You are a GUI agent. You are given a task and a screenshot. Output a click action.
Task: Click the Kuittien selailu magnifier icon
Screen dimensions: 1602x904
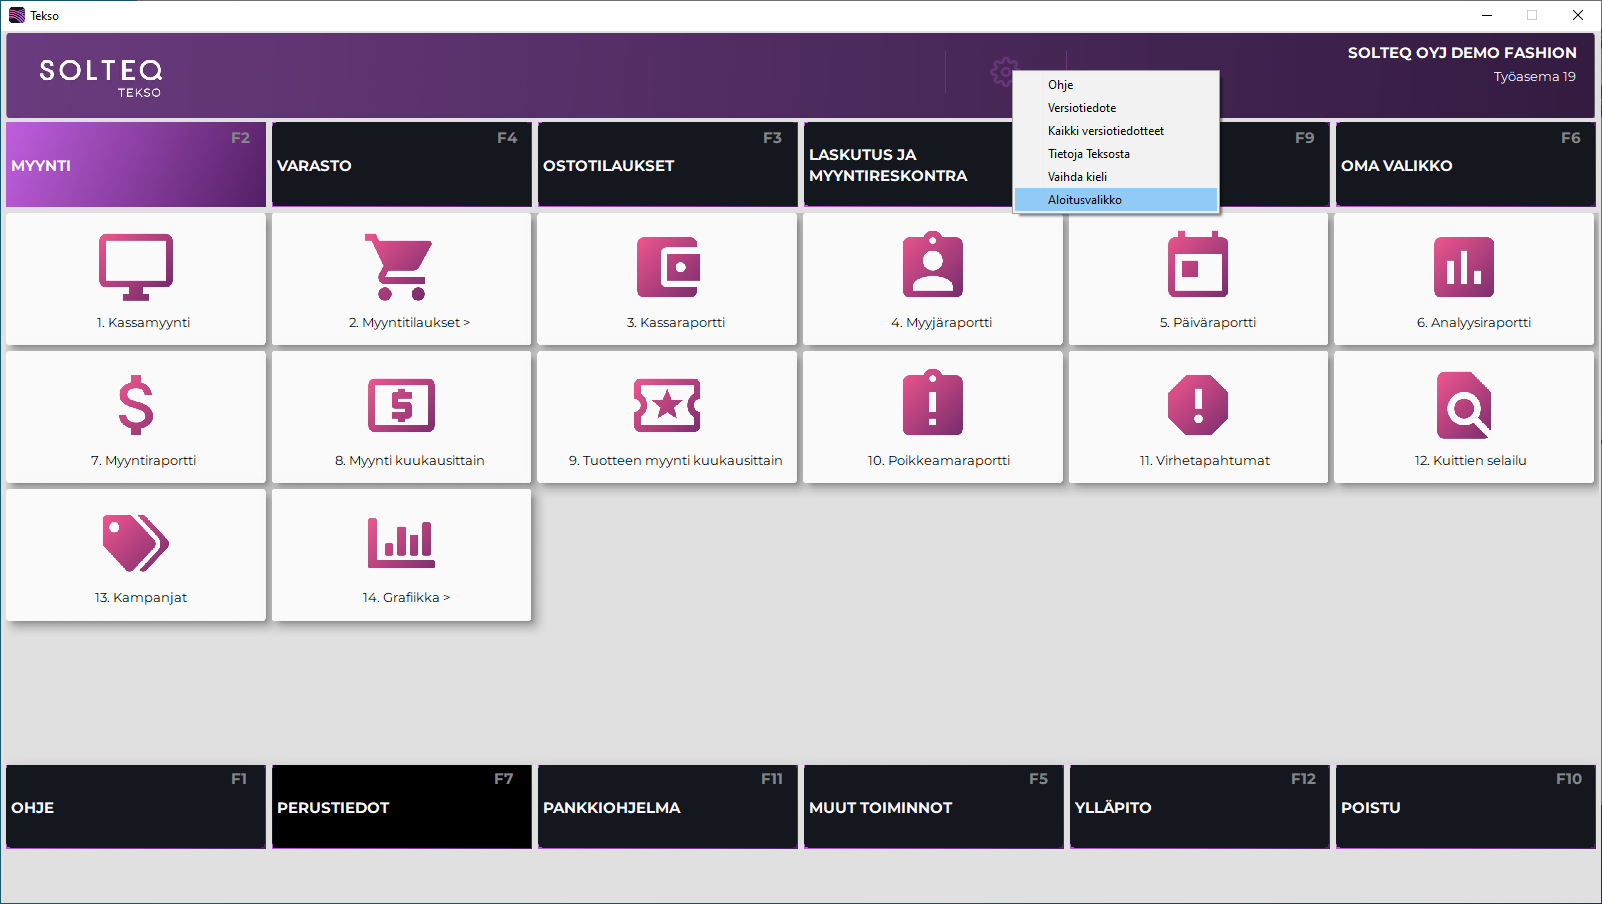[x=1463, y=405]
